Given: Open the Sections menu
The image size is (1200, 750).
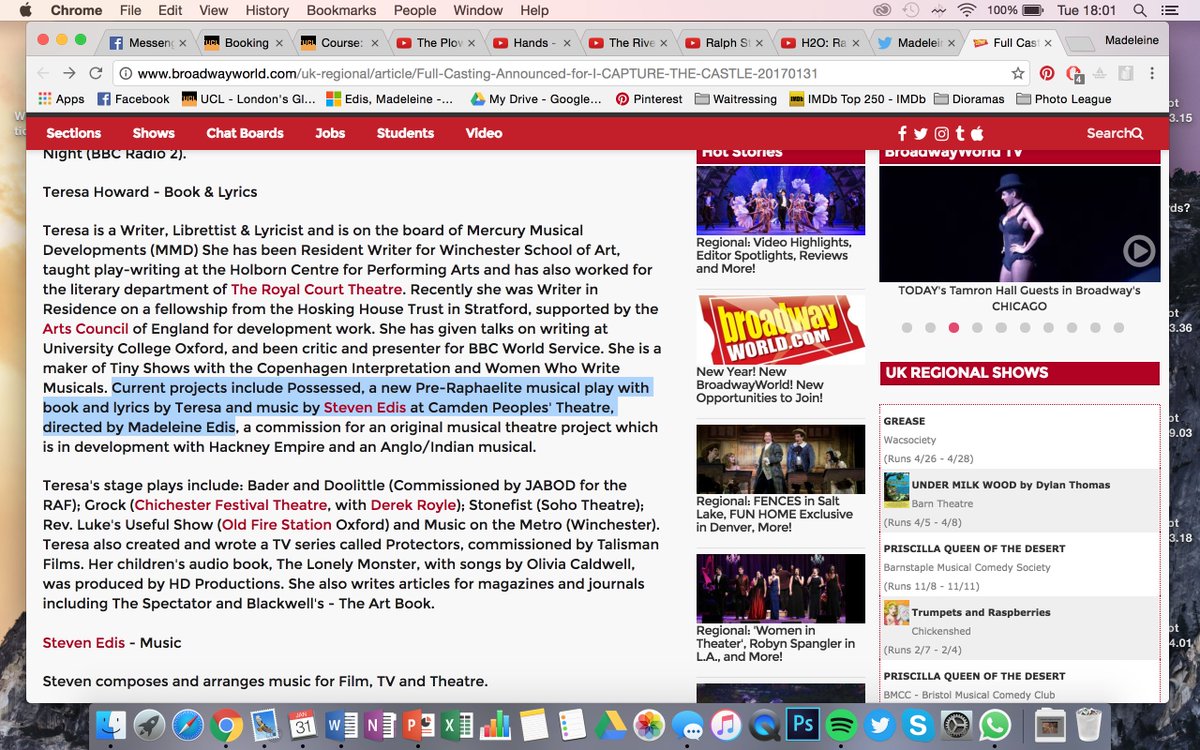Looking at the screenshot, I should pos(73,133).
